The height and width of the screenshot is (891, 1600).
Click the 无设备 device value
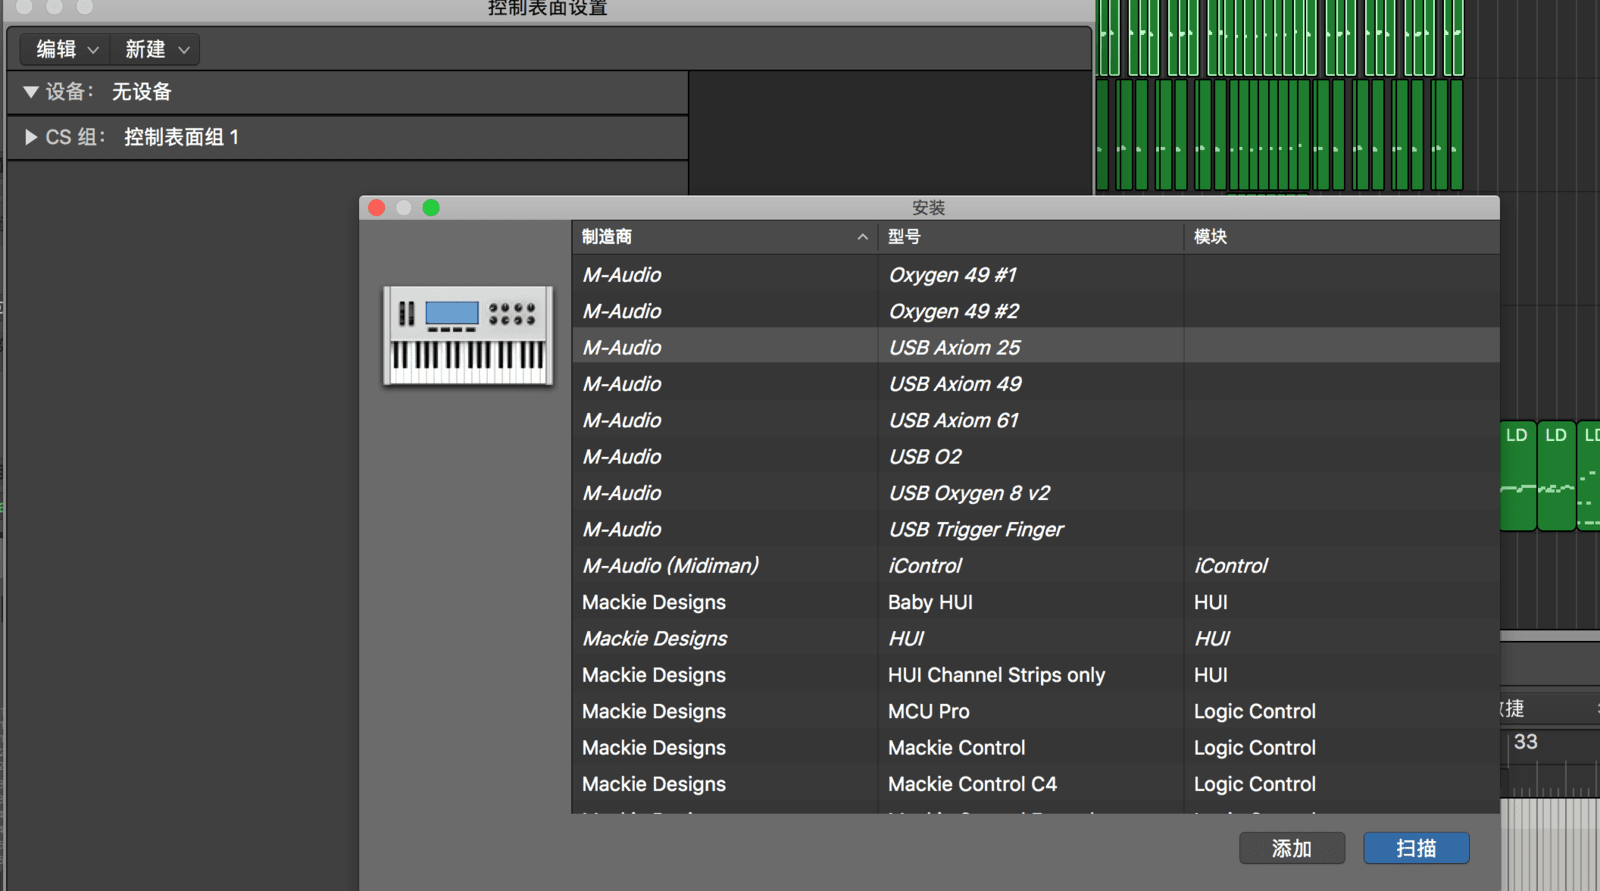click(141, 92)
